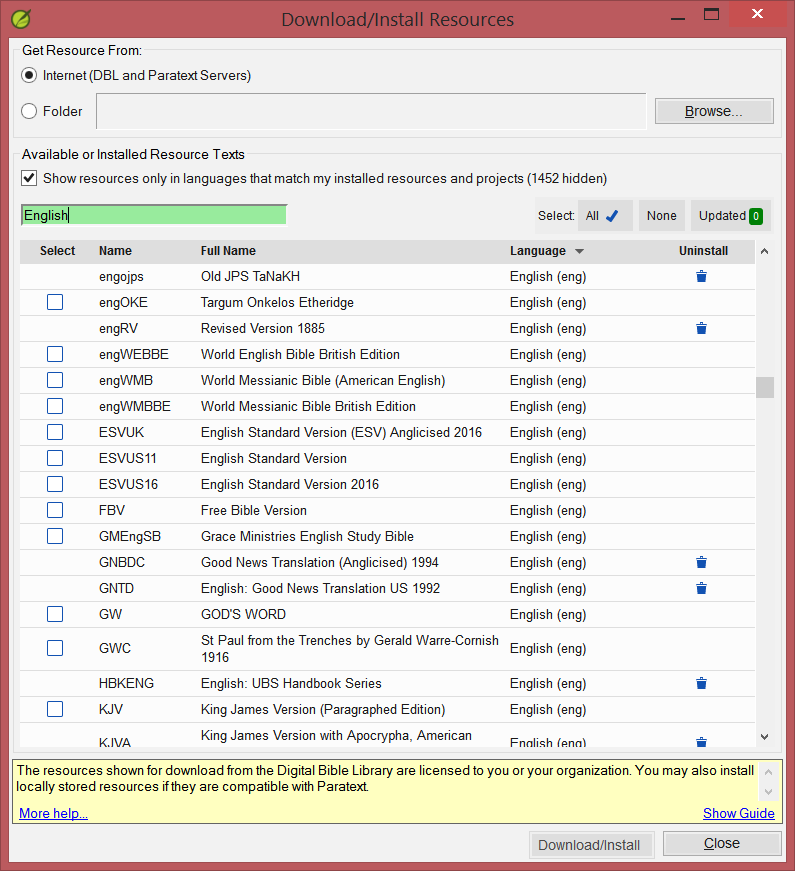Click English: UBS Handbook Series text
Image resolution: width=795 pixels, height=871 pixels.
291,683
